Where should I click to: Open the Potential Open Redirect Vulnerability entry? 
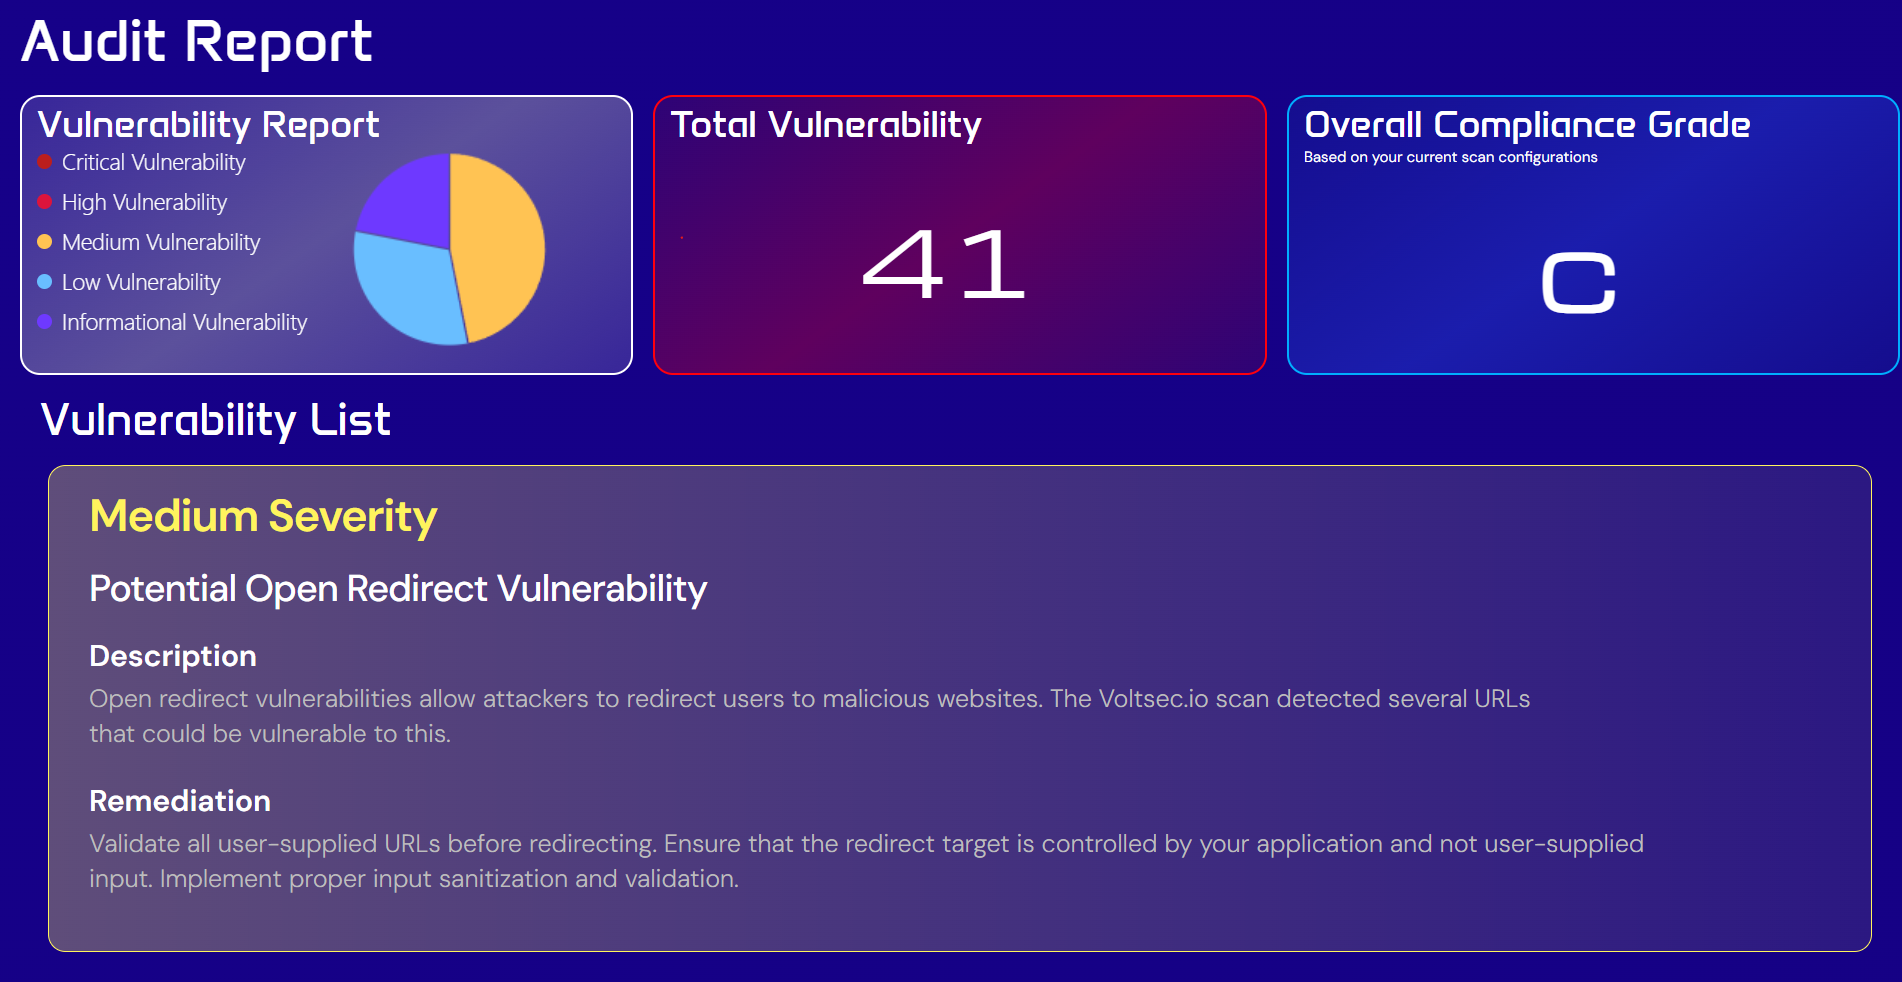pyautogui.click(x=398, y=589)
